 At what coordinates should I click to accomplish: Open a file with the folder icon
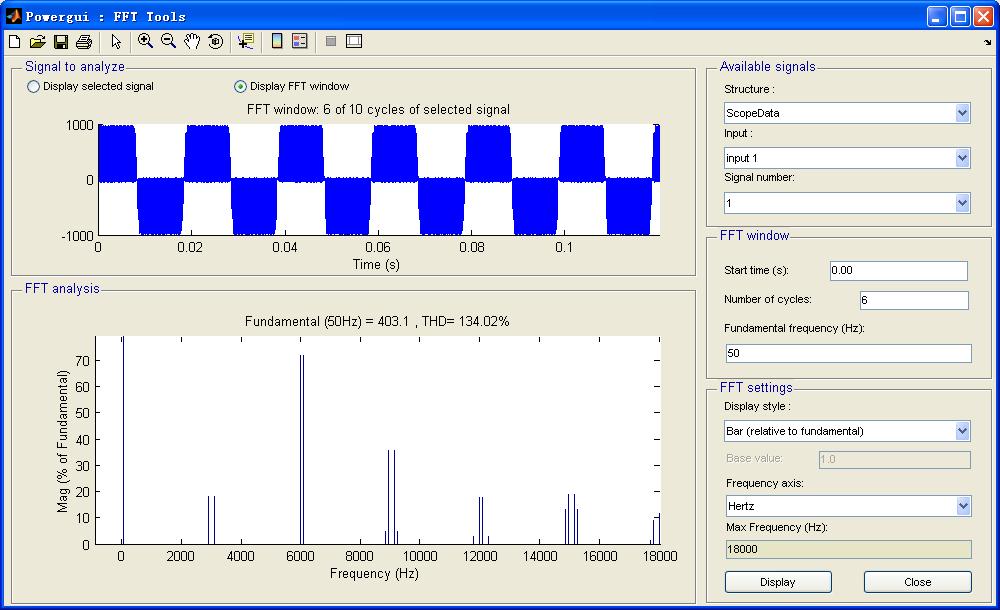37,41
